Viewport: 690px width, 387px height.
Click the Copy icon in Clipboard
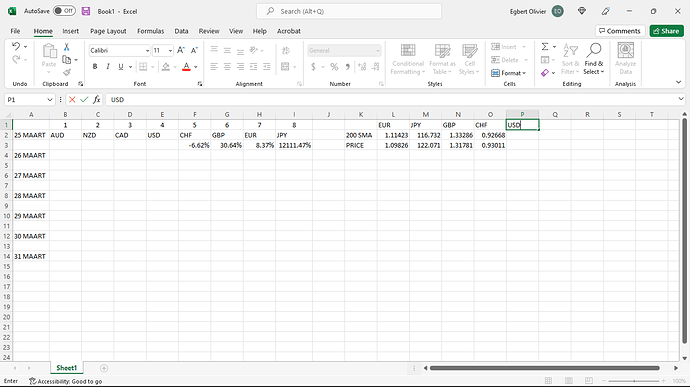66,59
